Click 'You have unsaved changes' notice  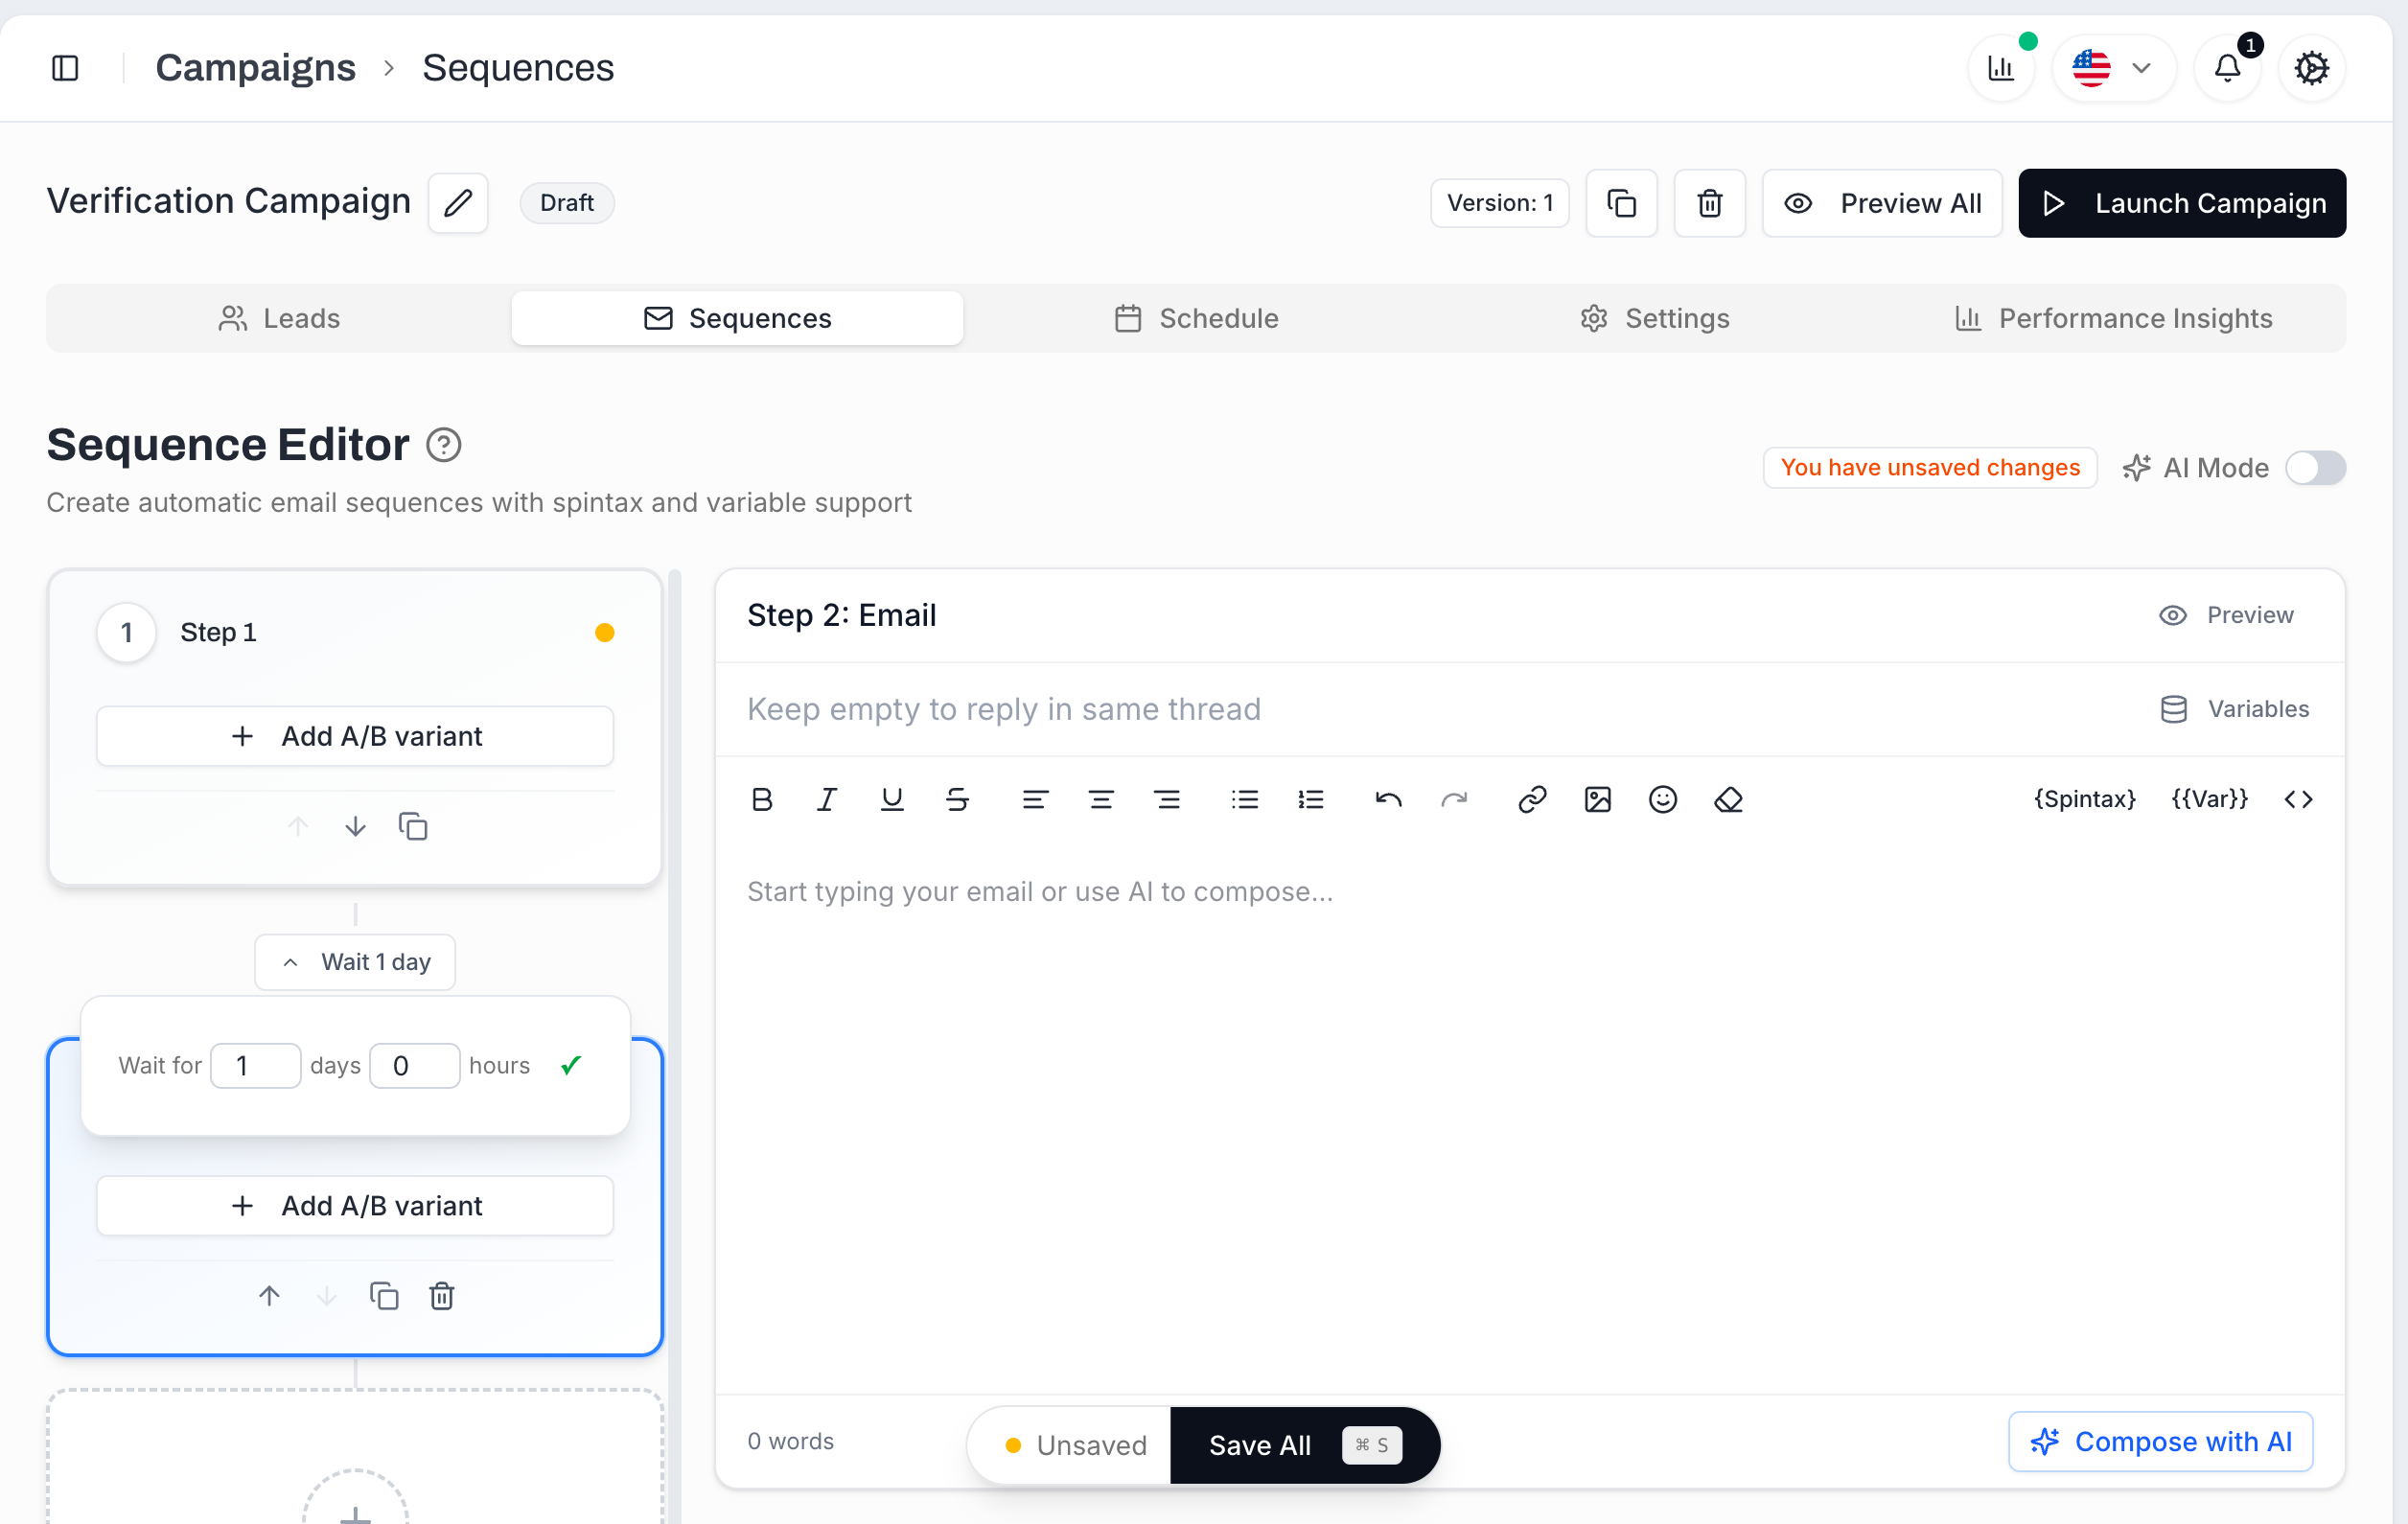(x=1929, y=468)
